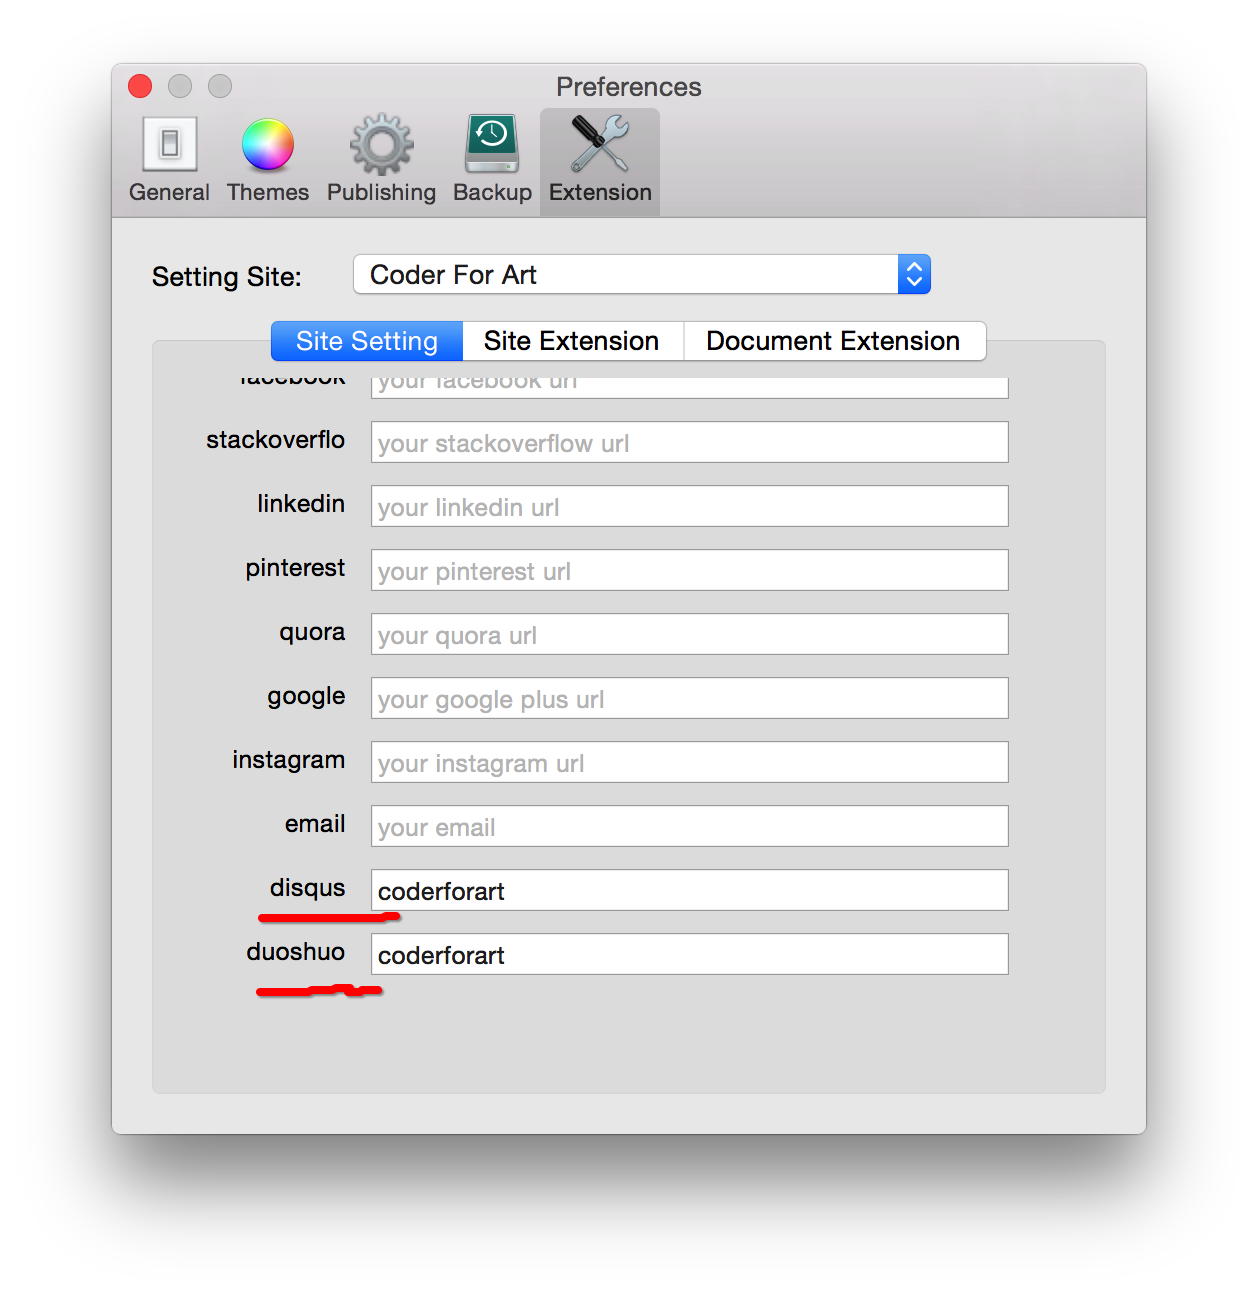Click the duoshuo label
The image size is (1258, 1294).
(296, 951)
